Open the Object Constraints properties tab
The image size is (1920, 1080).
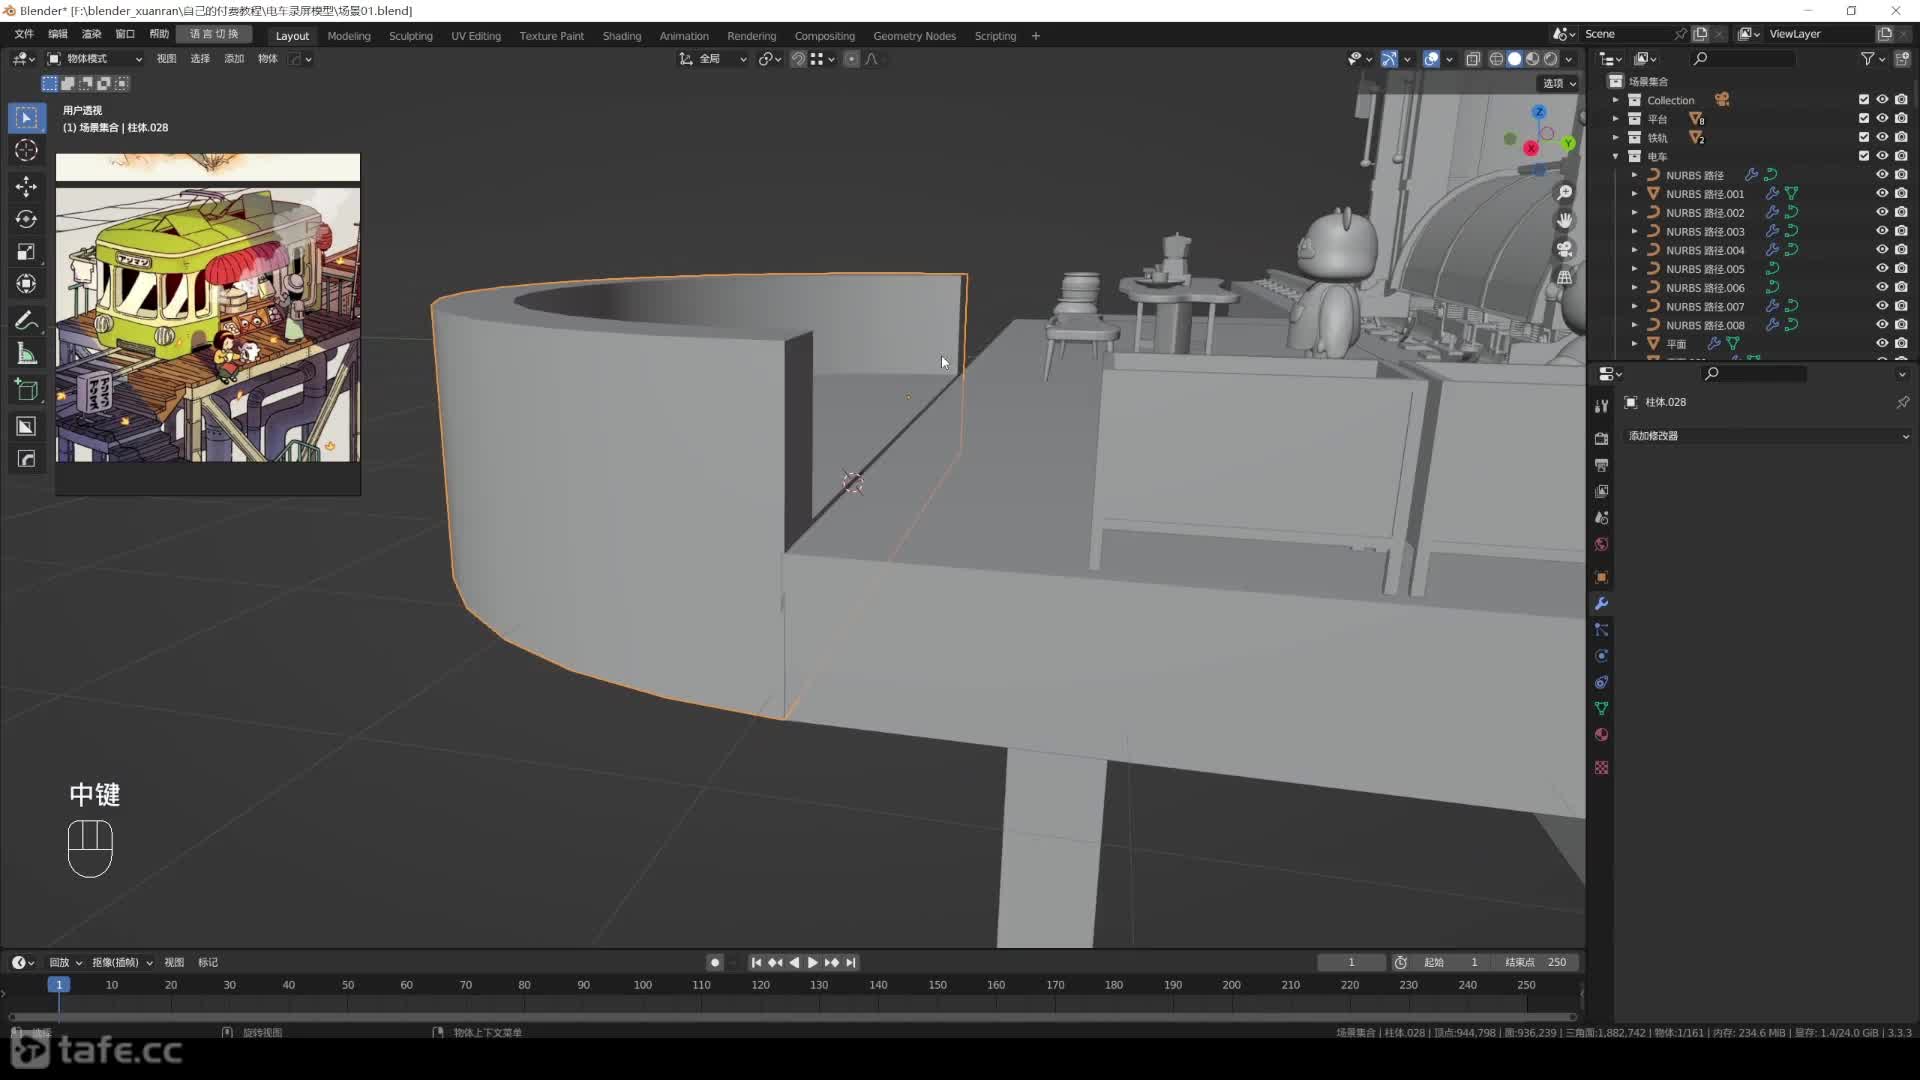tap(1601, 682)
